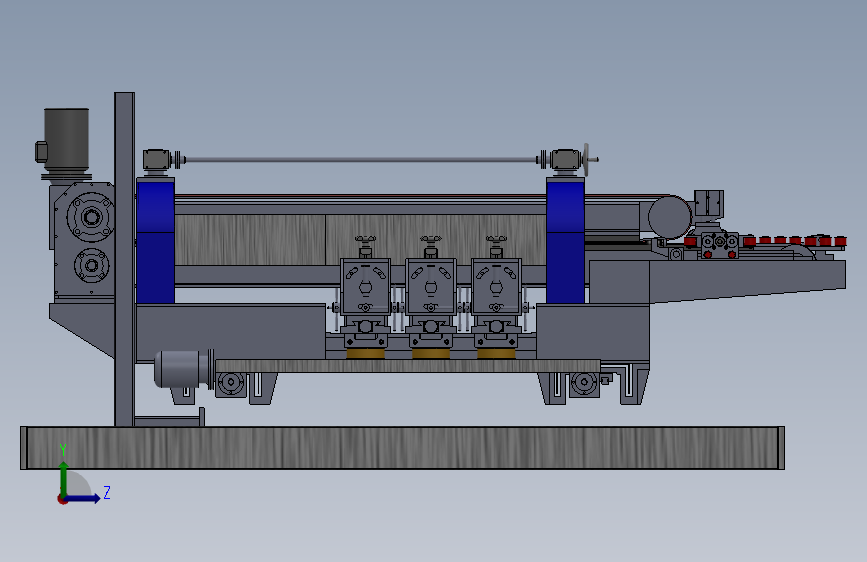This screenshot has width=867, height=562.
Task: Click the handwheel on the horizontal shaft
Action: click(586, 159)
